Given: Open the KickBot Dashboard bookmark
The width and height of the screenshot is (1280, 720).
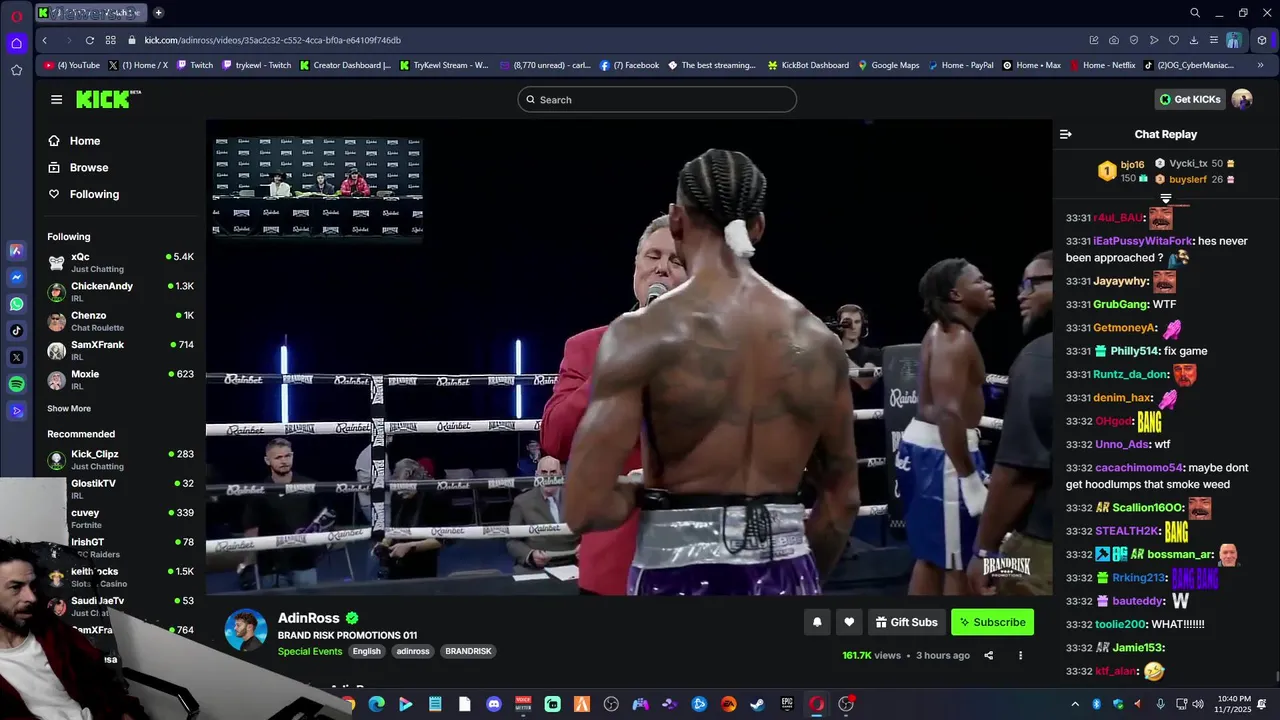Looking at the screenshot, I should point(808,65).
